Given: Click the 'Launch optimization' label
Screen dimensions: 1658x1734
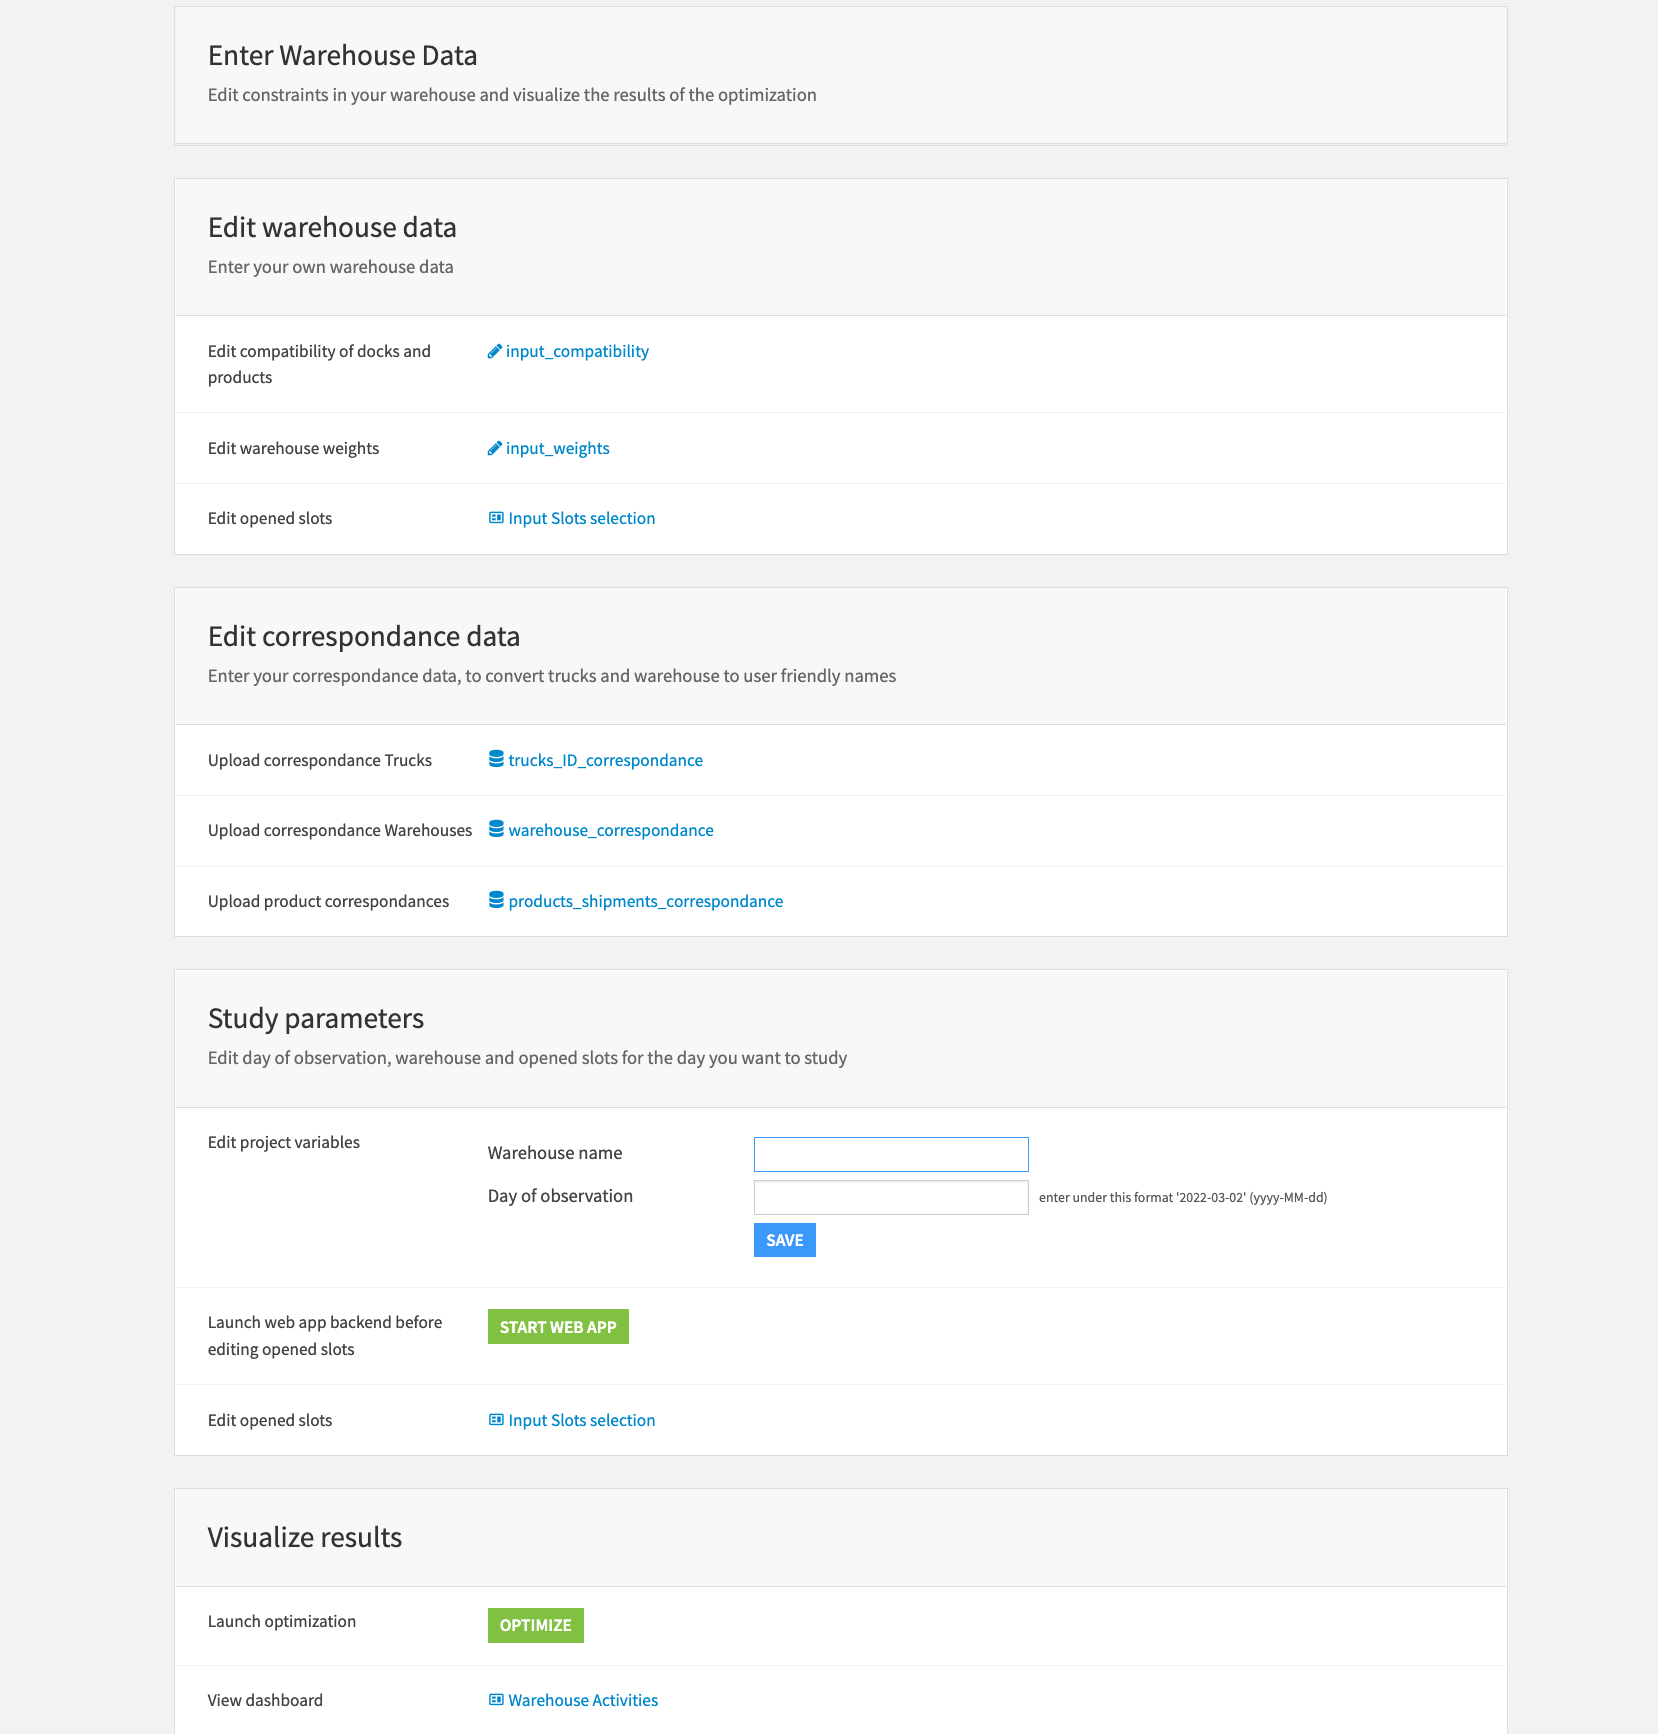Looking at the screenshot, I should click(282, 1621).
